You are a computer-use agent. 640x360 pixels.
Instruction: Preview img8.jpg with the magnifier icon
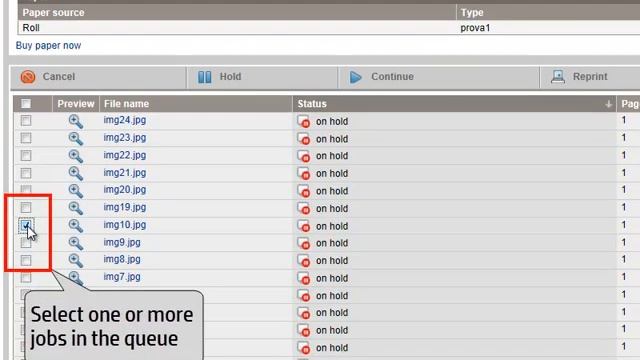click(76, 260)
